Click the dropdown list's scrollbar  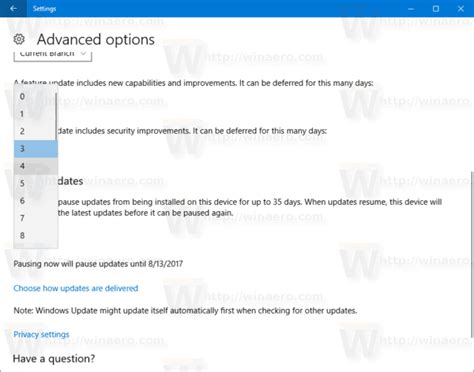(56, 117)
